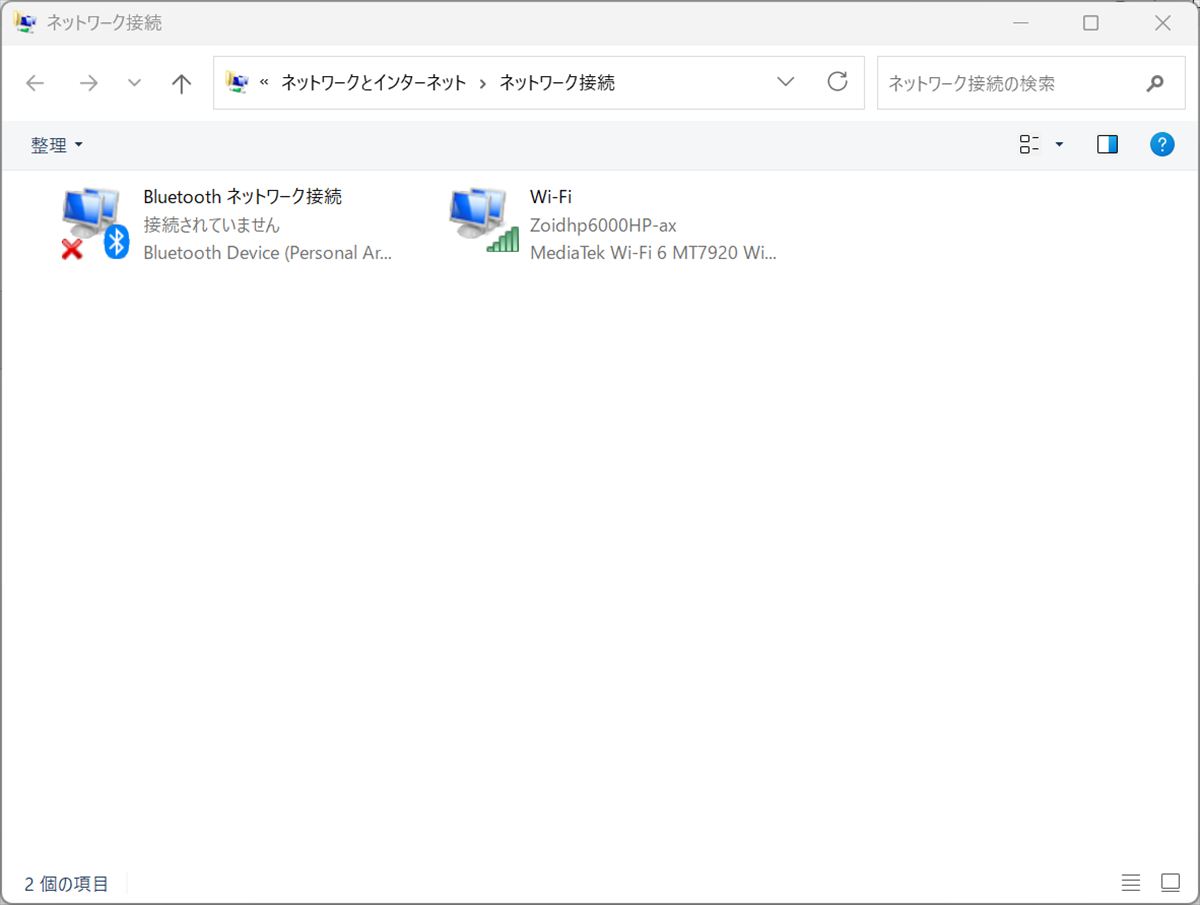This screenshot has height=905, width=1200.
Task: Click the change view layout button
Action: pyautogui.click(x=1029, y=145)
